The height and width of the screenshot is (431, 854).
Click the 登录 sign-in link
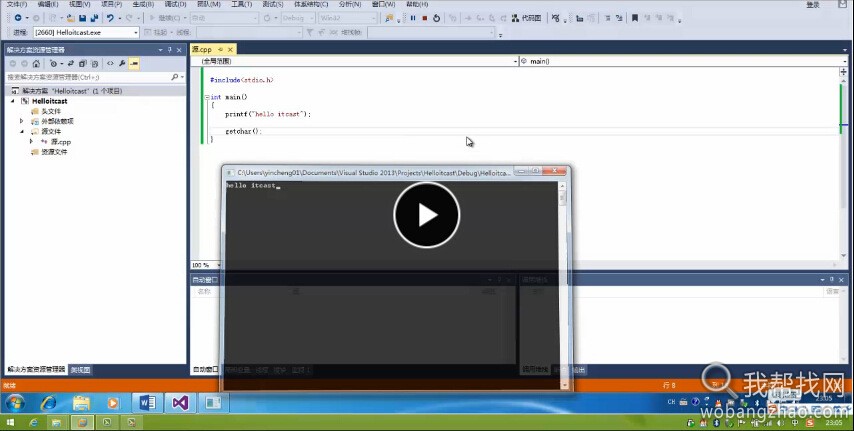click(x=813, y=4)
